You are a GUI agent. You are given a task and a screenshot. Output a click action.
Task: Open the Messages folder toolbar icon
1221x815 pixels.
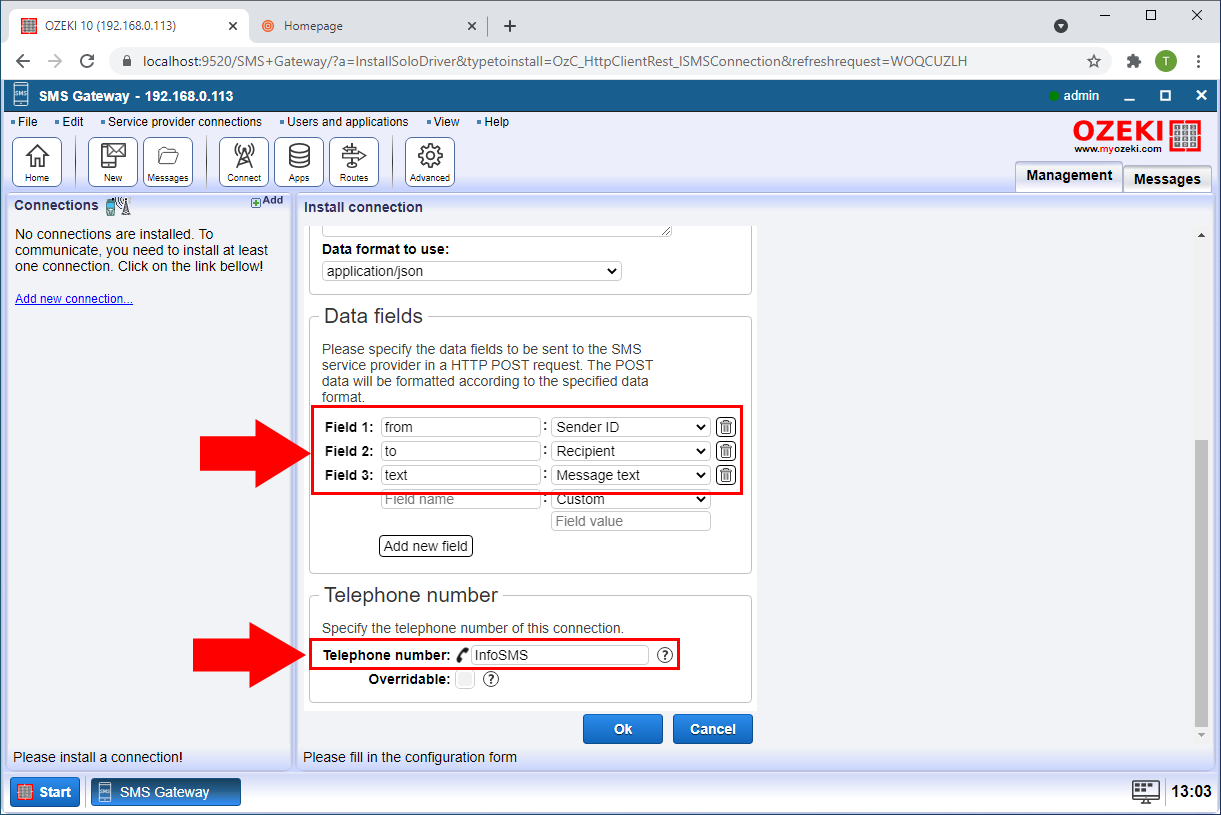pyautogui.click(x=168, y=162)
